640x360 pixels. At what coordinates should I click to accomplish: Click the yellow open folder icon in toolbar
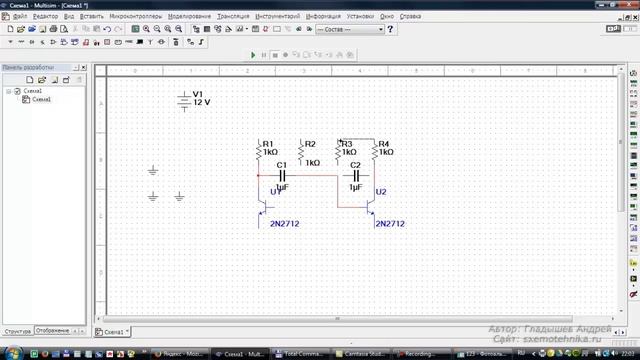[21, 29]
